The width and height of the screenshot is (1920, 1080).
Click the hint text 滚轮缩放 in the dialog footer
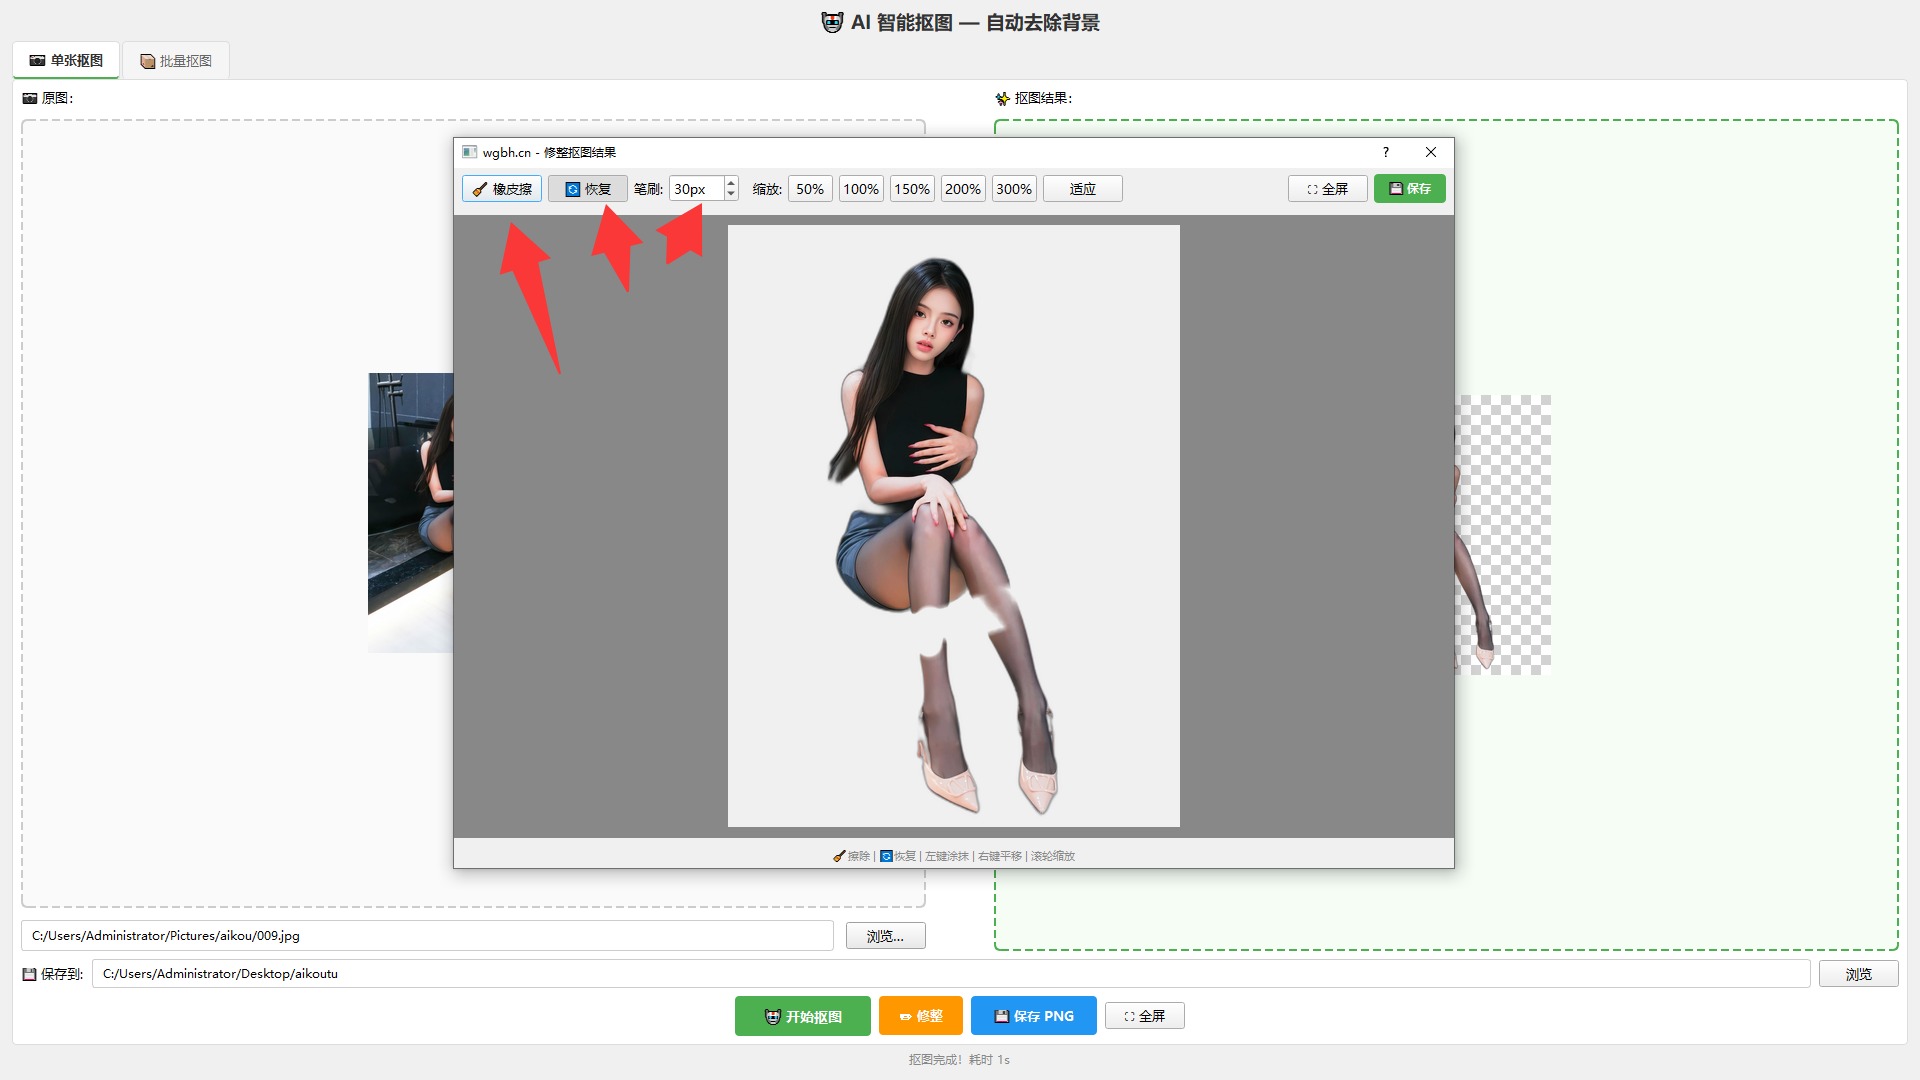click(x=1053, y=856)
